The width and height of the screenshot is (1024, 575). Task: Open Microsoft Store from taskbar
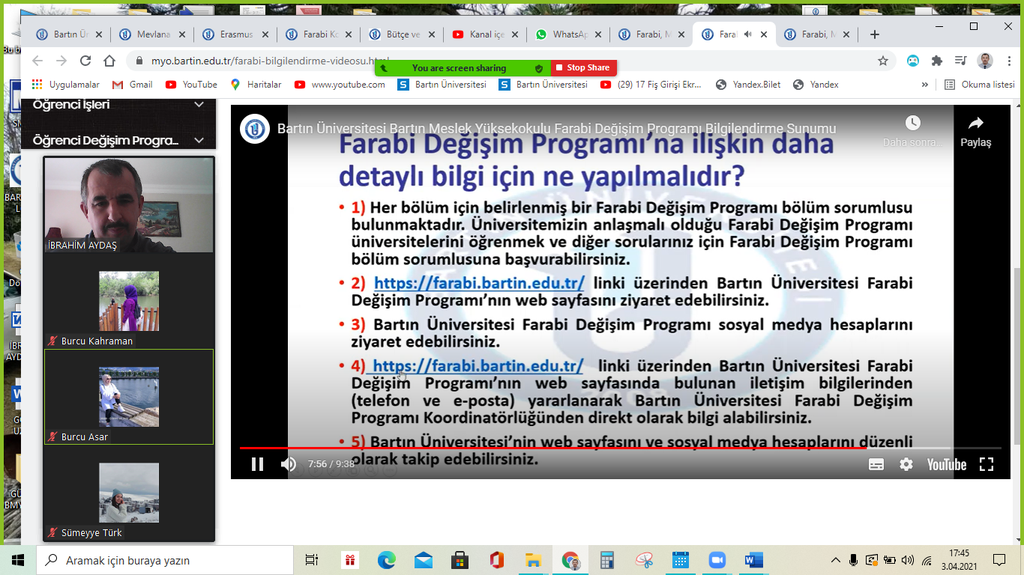(x=460, y=560)
